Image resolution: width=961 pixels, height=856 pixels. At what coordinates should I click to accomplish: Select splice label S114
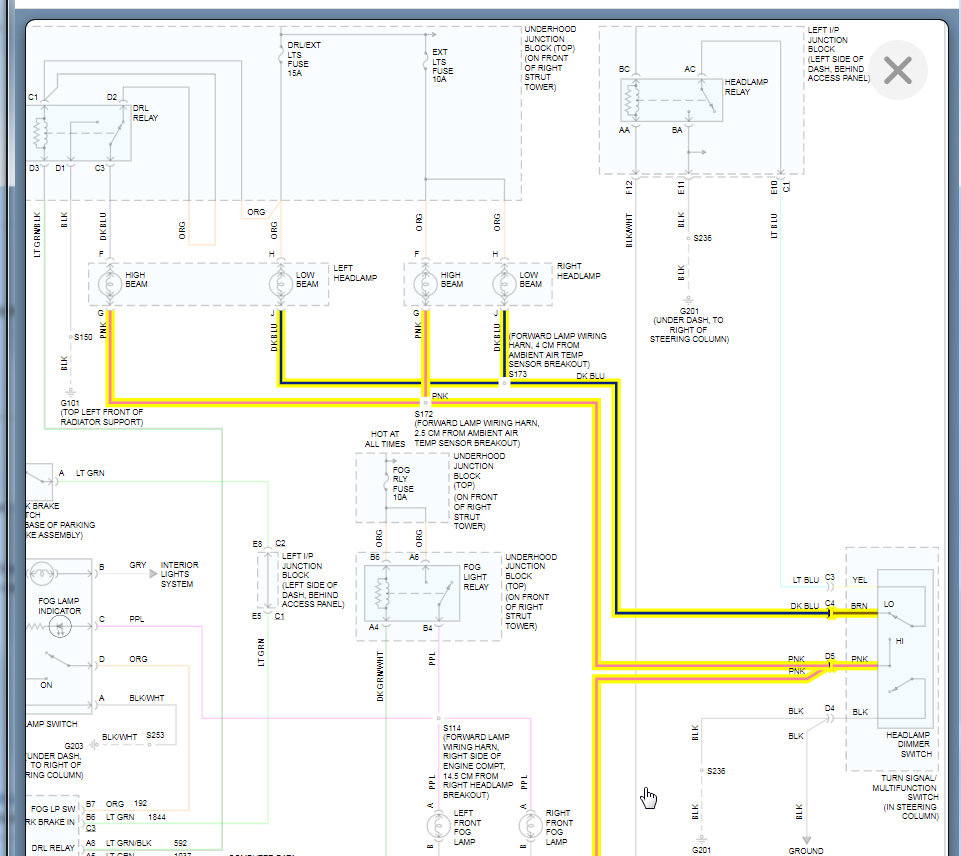[452, 728]
